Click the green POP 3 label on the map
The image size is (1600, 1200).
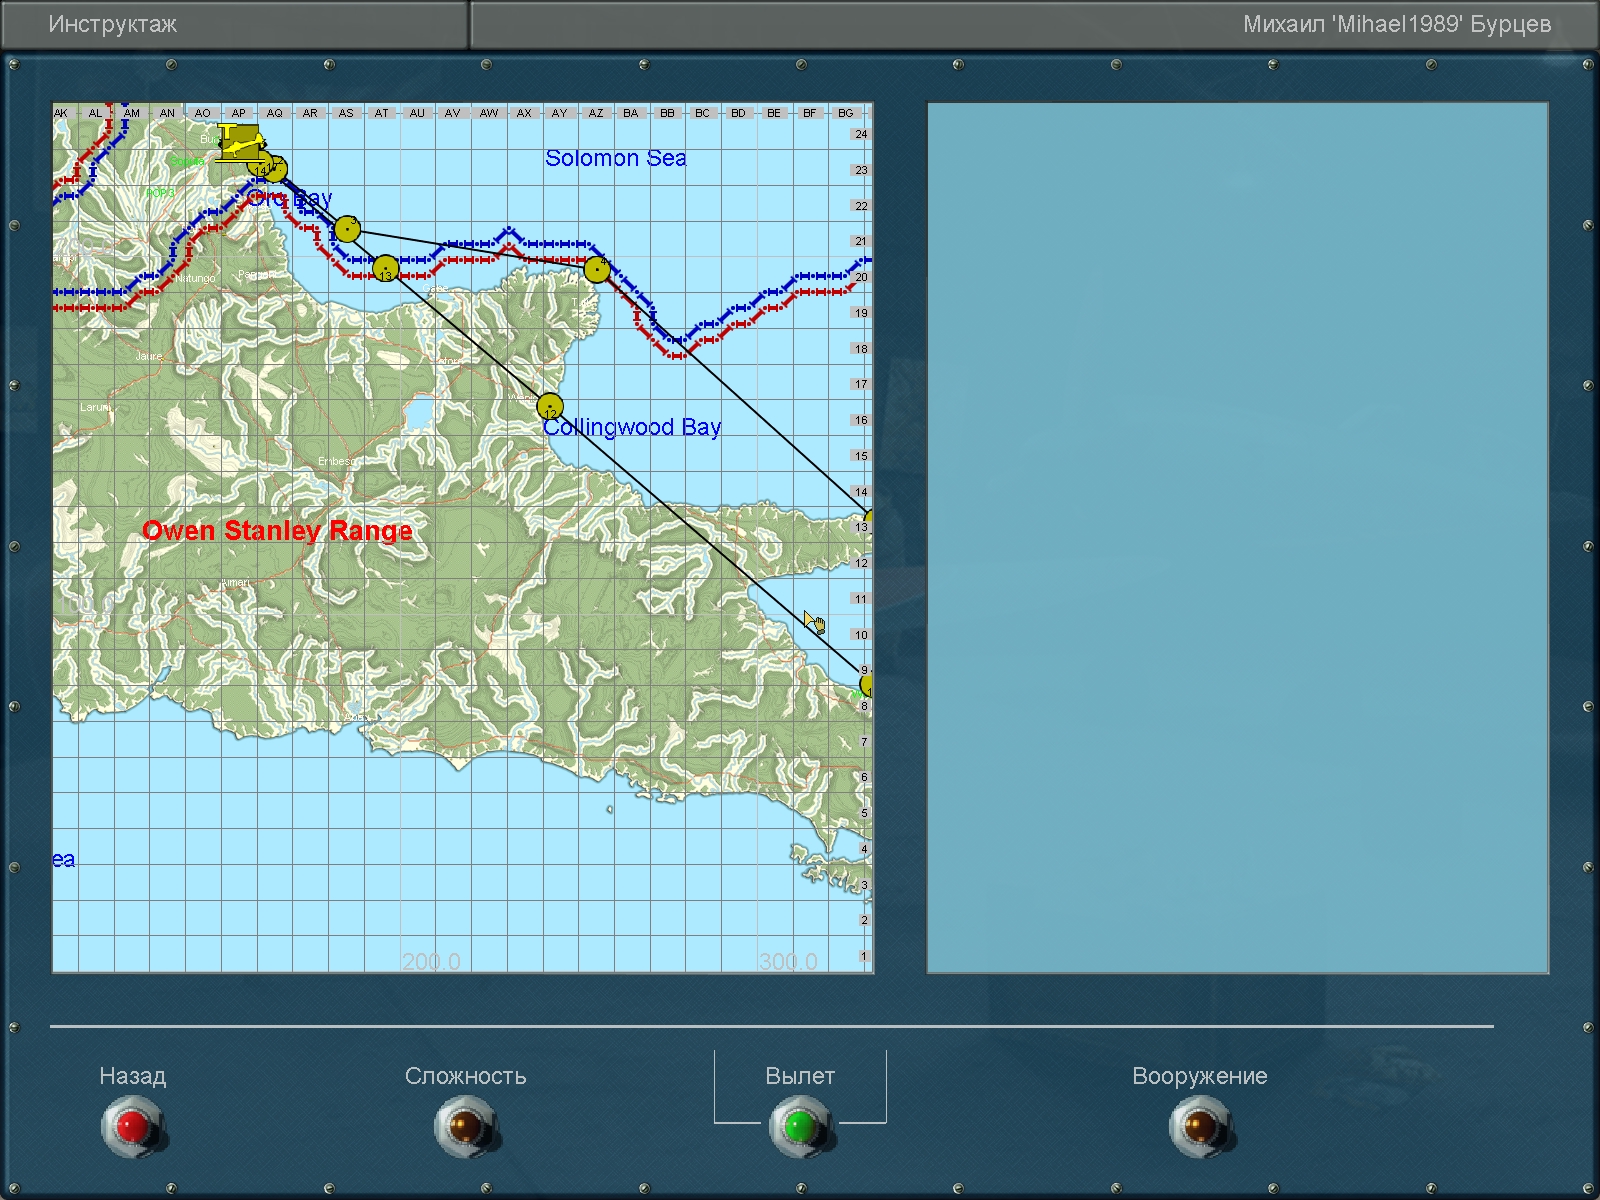click(x=160, y=193)
